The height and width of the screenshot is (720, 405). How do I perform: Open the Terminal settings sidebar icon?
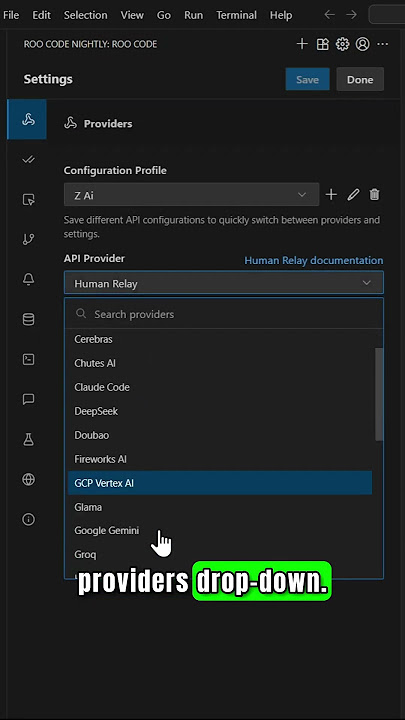click(28, 359)
